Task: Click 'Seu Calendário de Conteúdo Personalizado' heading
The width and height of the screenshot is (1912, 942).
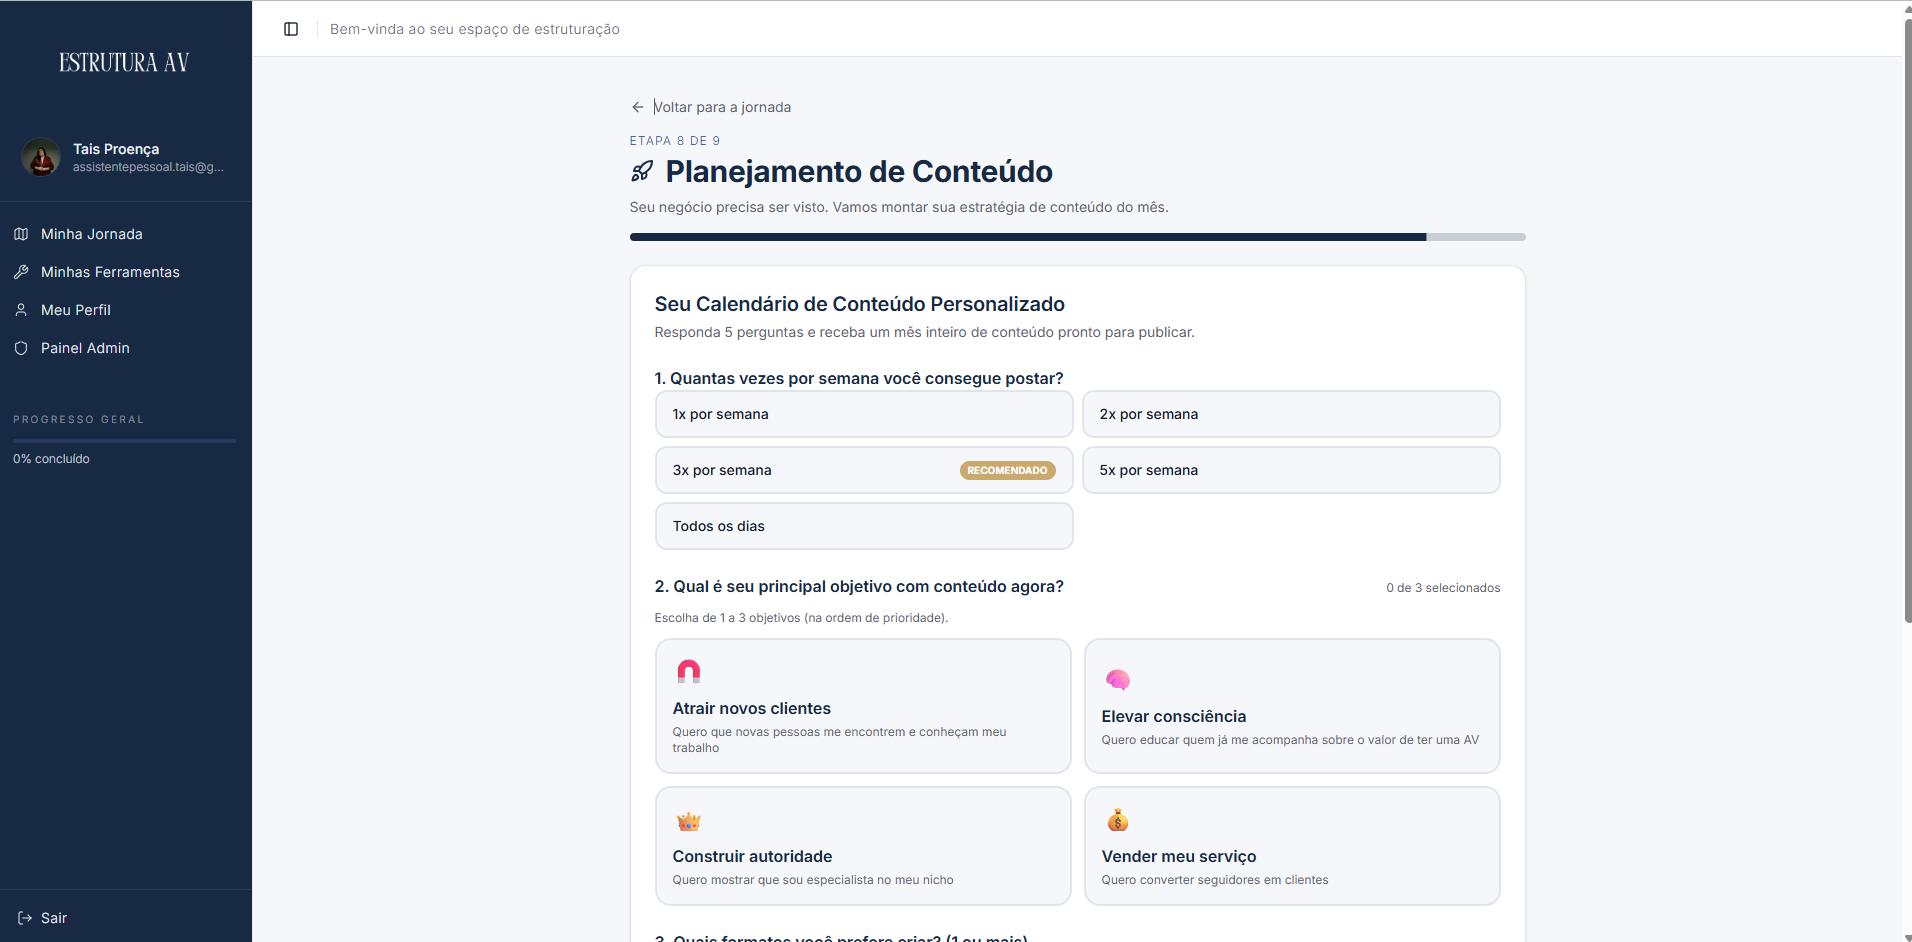Action: click(x=860, y=304)
